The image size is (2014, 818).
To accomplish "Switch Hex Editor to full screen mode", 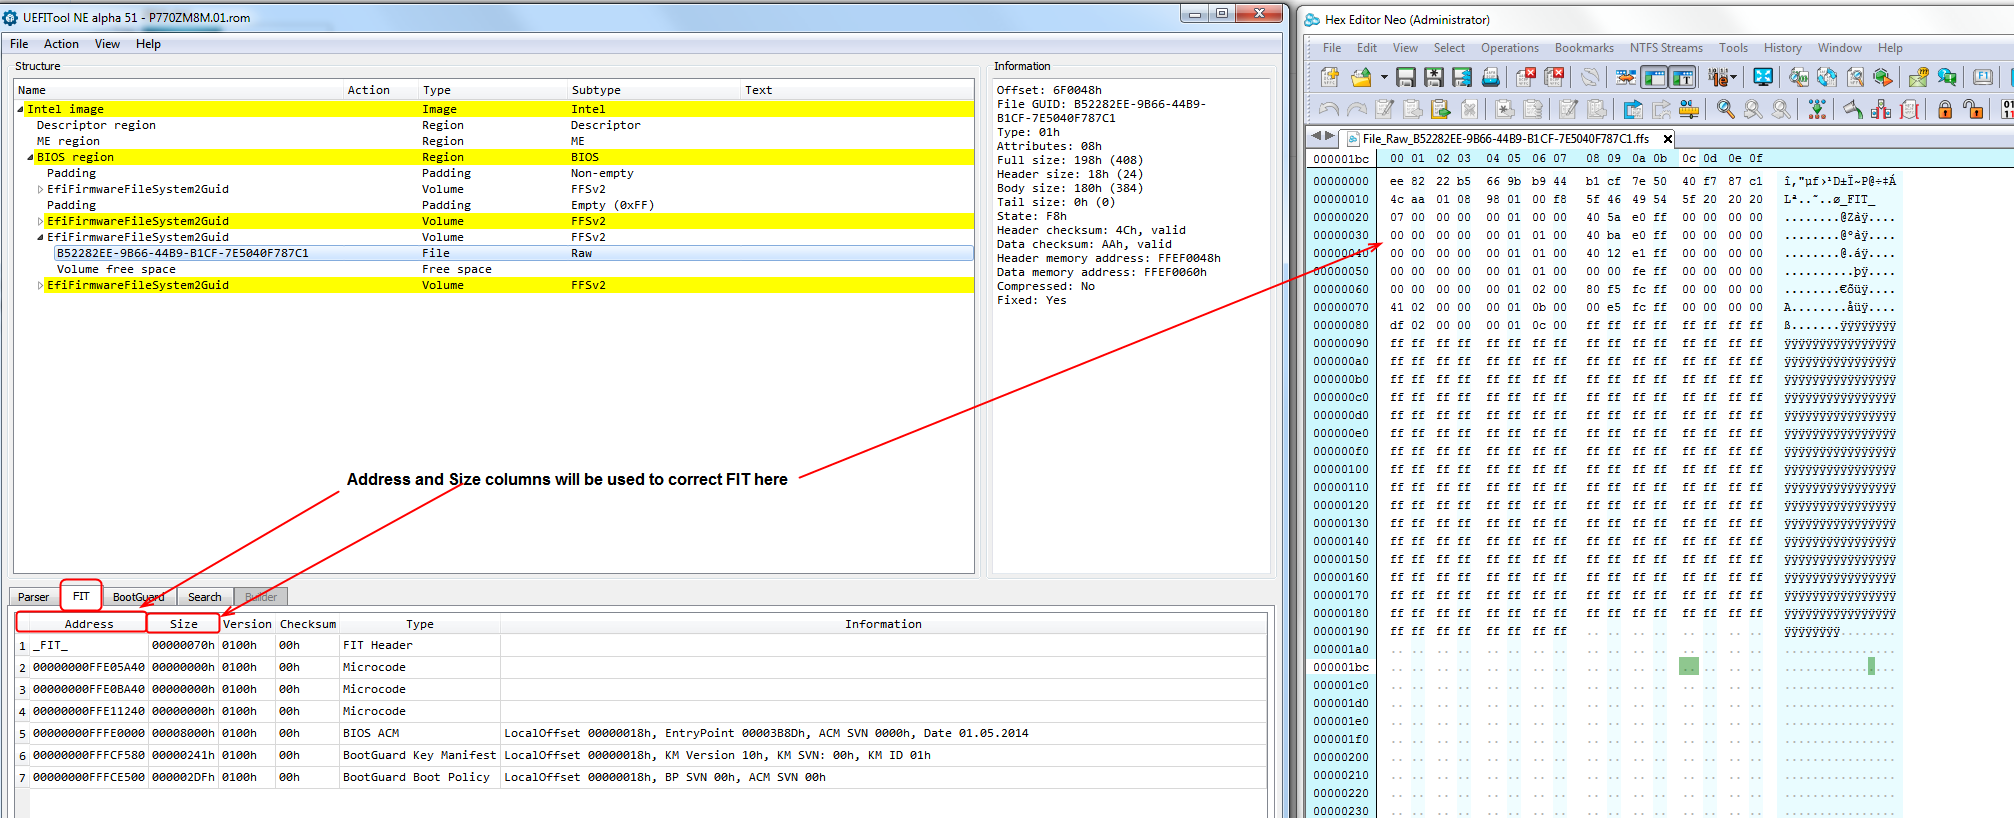I will click(x=1763, y=77).
